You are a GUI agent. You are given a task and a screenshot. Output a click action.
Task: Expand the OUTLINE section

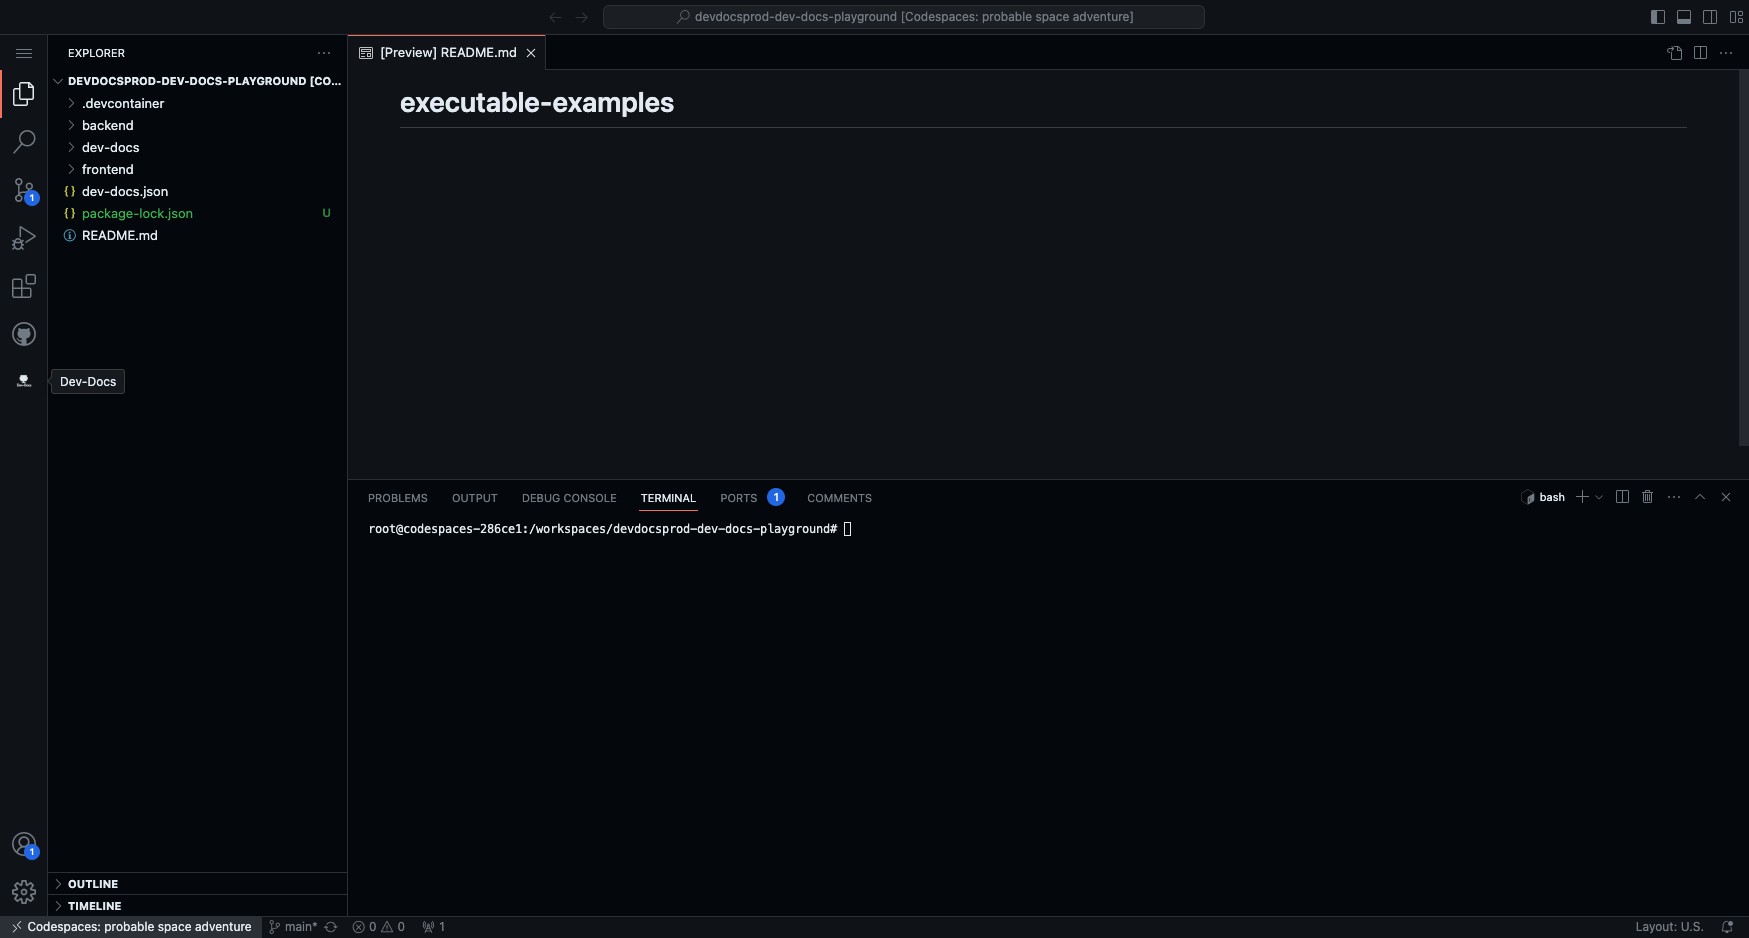tap(93, 884)
